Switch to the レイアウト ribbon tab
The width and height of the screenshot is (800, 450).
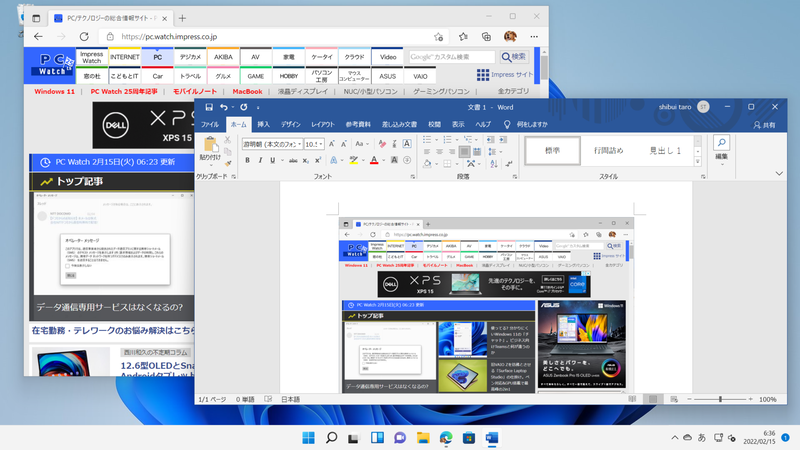[323, 124]
